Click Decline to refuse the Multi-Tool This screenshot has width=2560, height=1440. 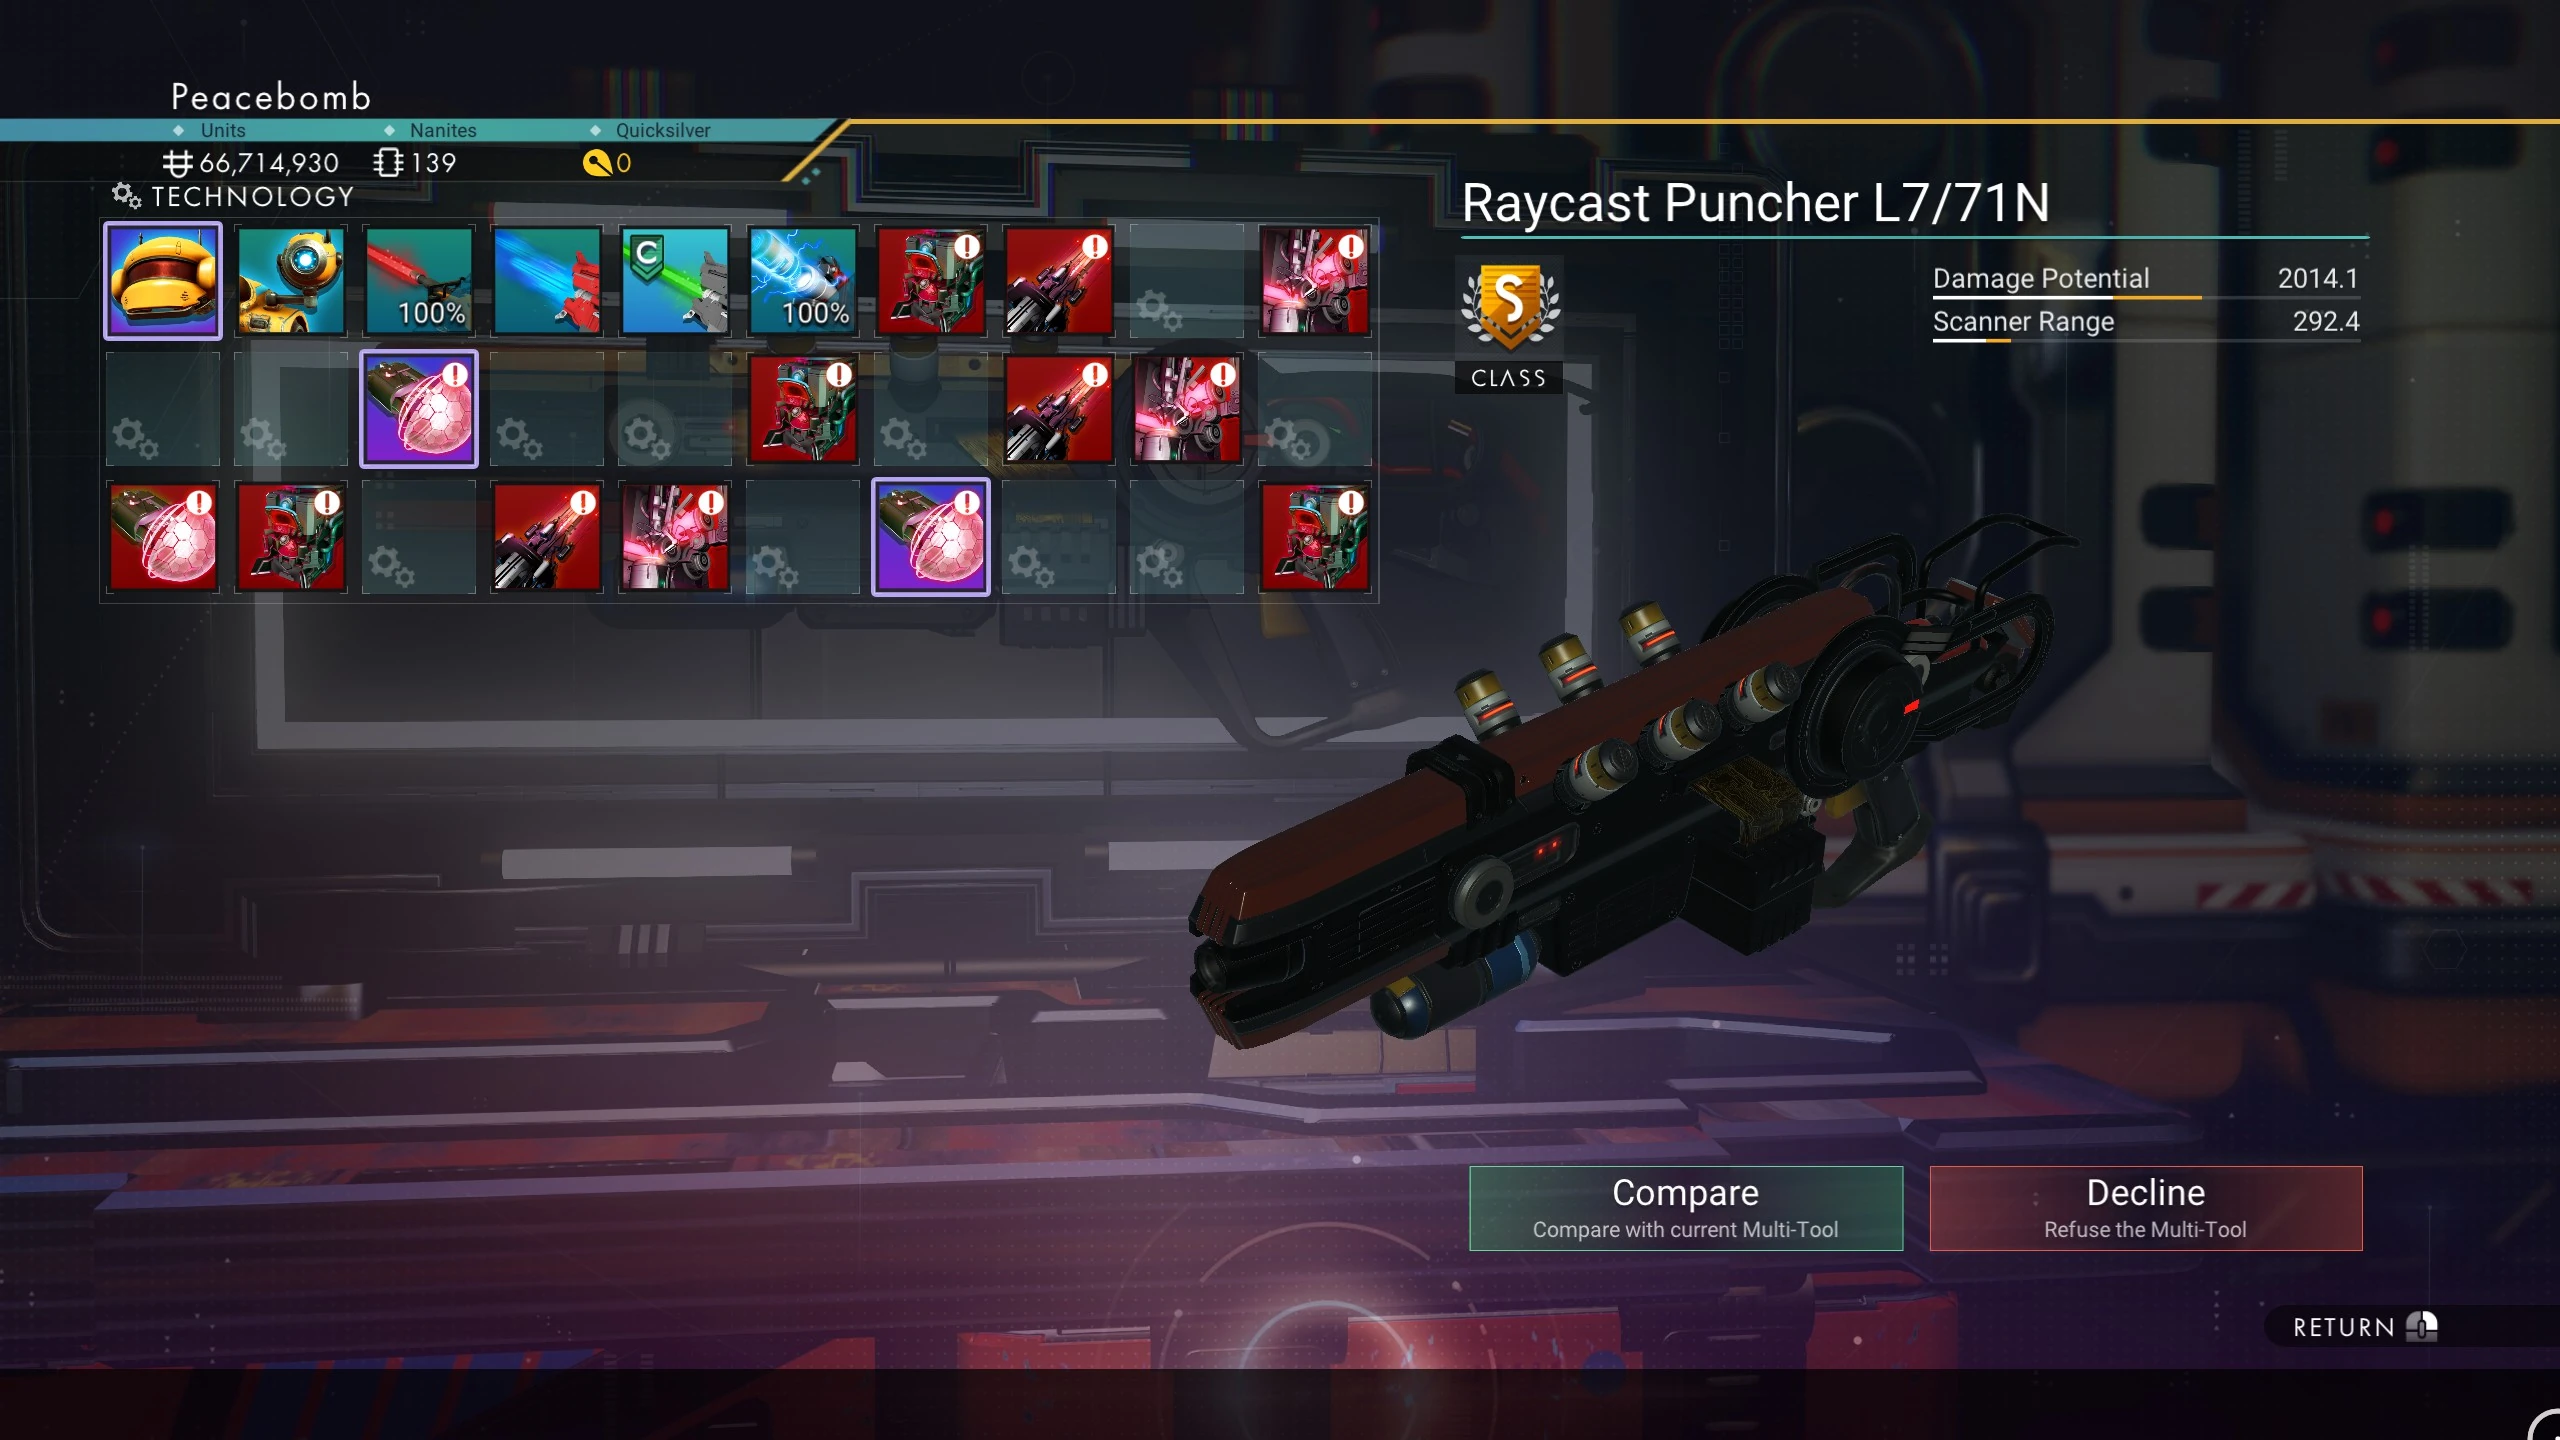[2146, 1208]
